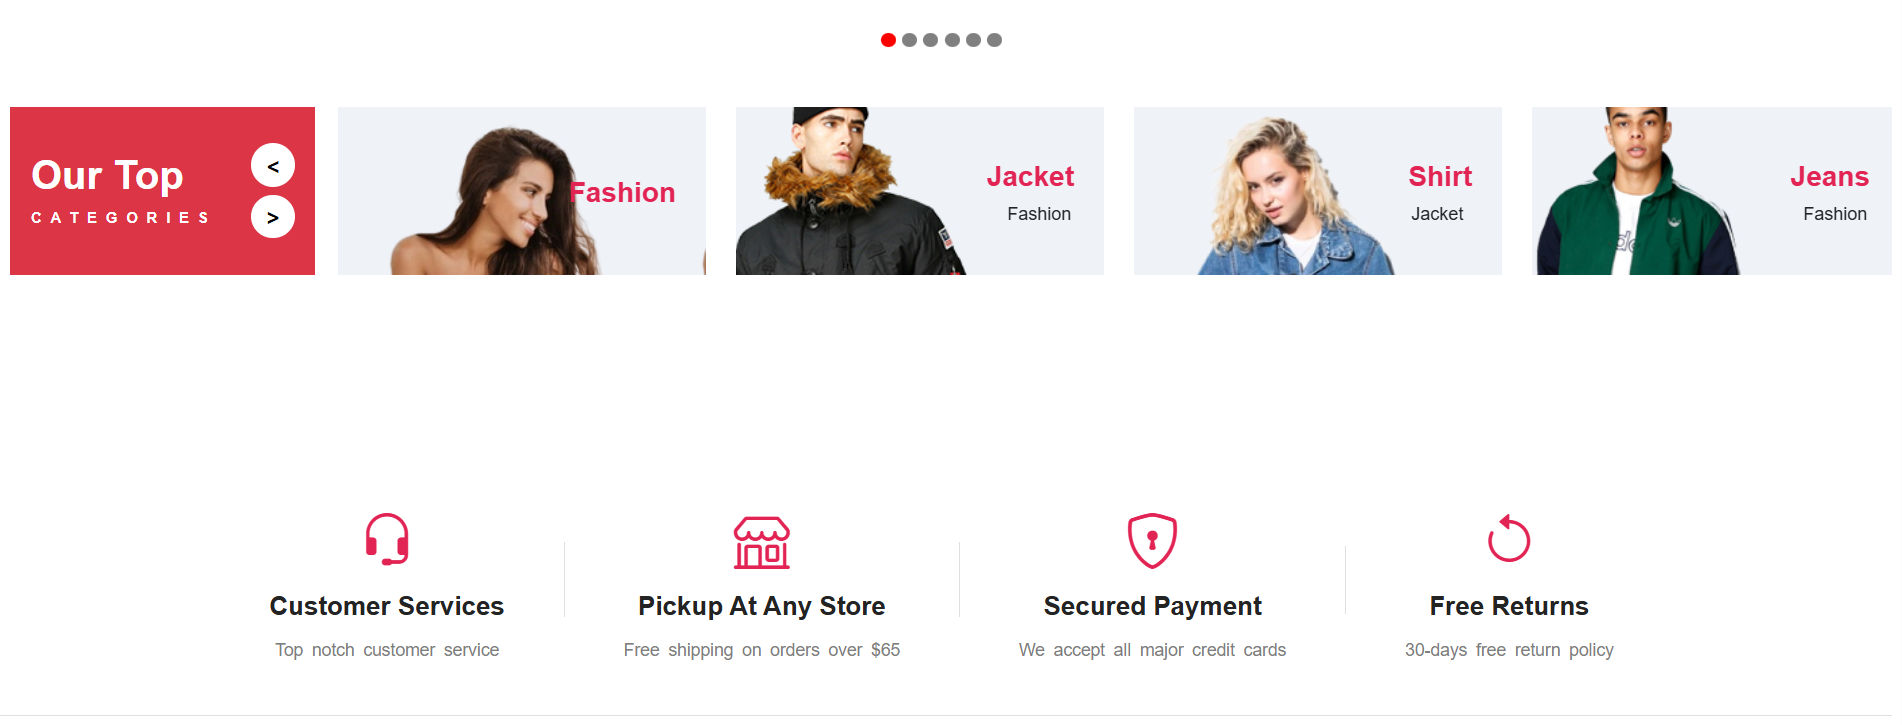Select the fourth carousel dot
This screenshot has width=1902, height=725.
click(952, 40)
